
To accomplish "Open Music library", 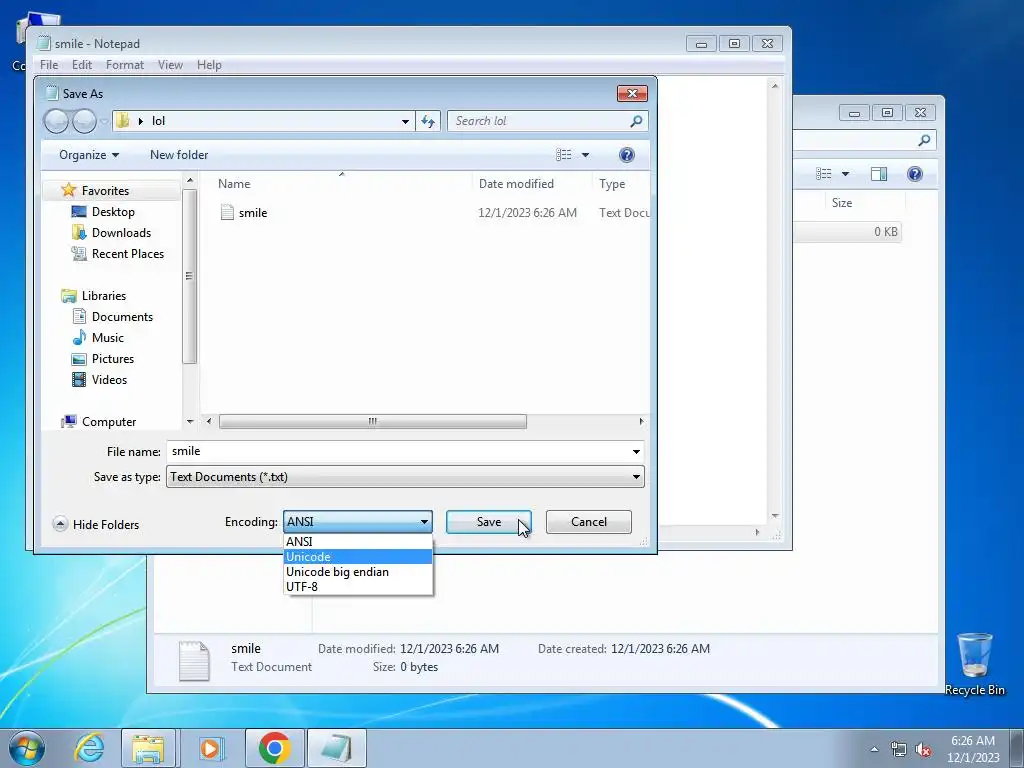I will [x=108, y=338].
